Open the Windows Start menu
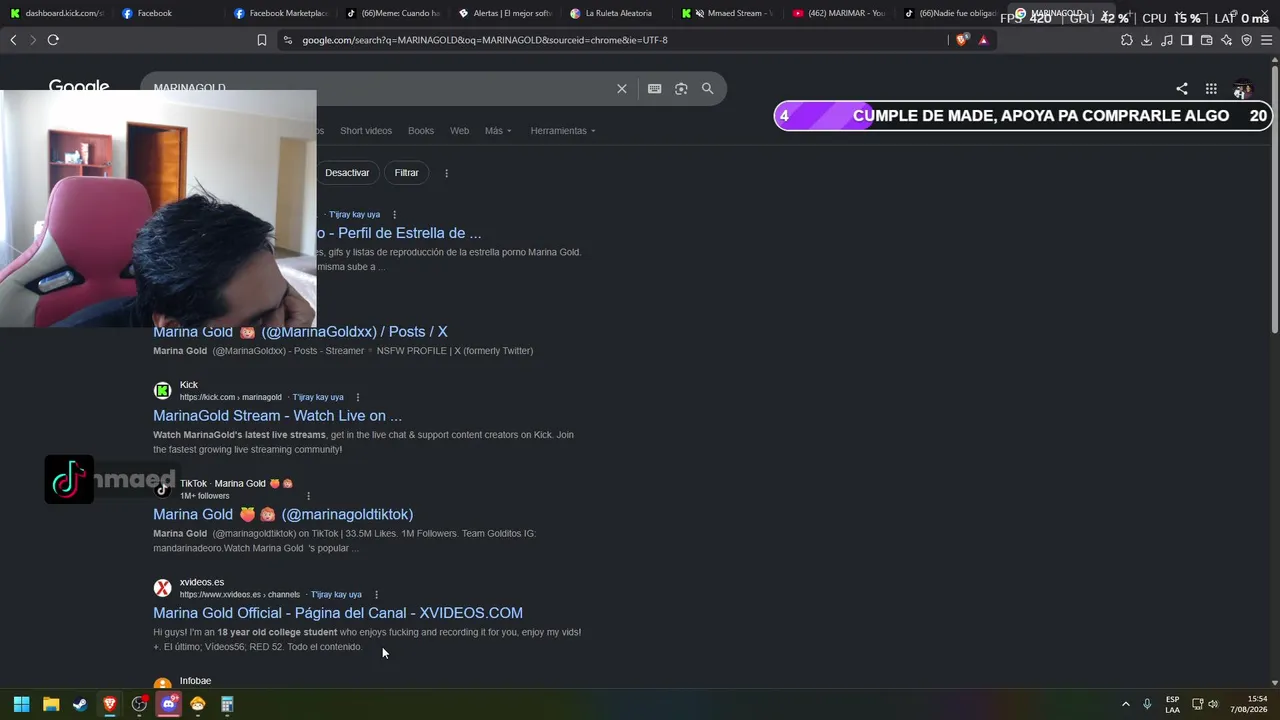This screenshot has height=720, width=1280. click(x=21, y=705)
